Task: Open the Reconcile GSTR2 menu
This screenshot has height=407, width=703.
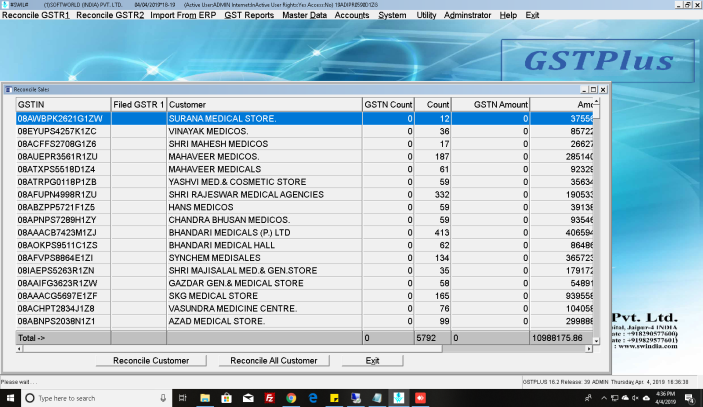Action: pyautogui.click(x=110, y=15)
